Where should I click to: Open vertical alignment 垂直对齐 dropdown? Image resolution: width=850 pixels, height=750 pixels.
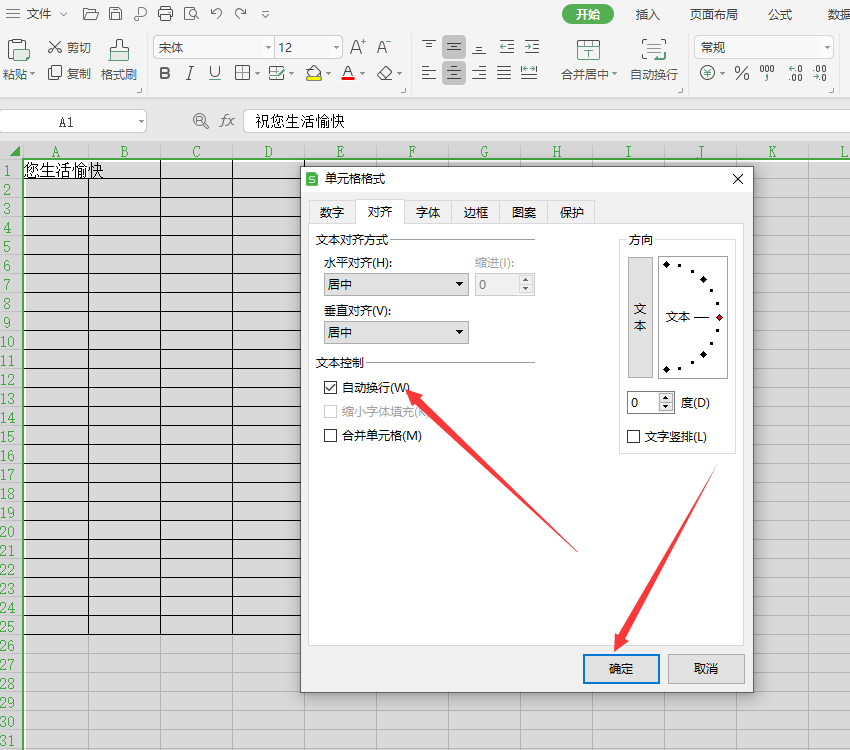pyautogui.click(x=396, y=332)
